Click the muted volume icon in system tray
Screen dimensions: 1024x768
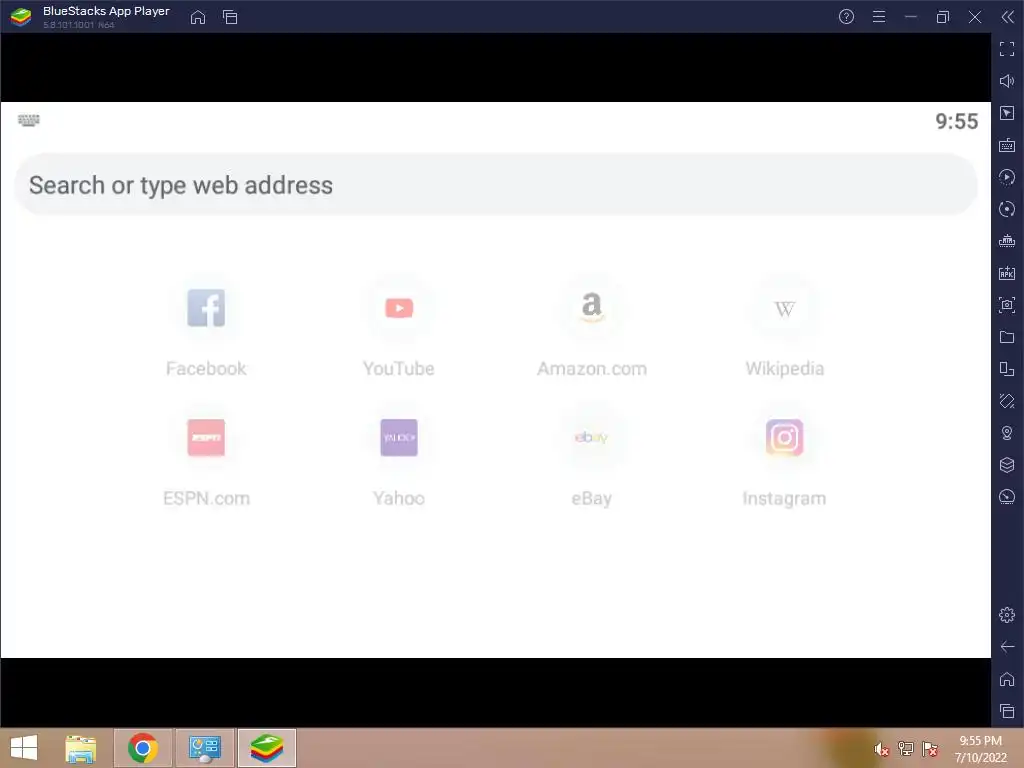pyautogui.click(x=881, y=749)
